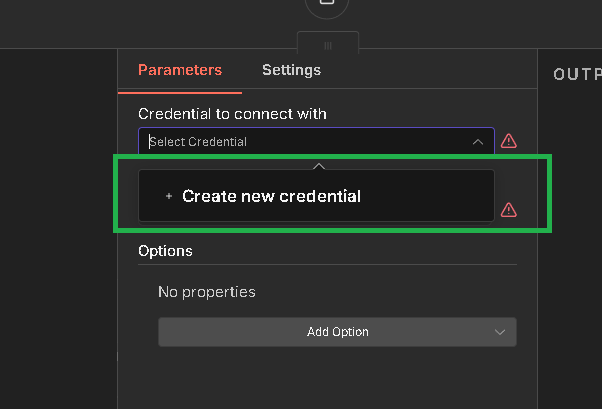Click the Options section heading
This screenshot has width=602, height=409.
coord(165,251)
